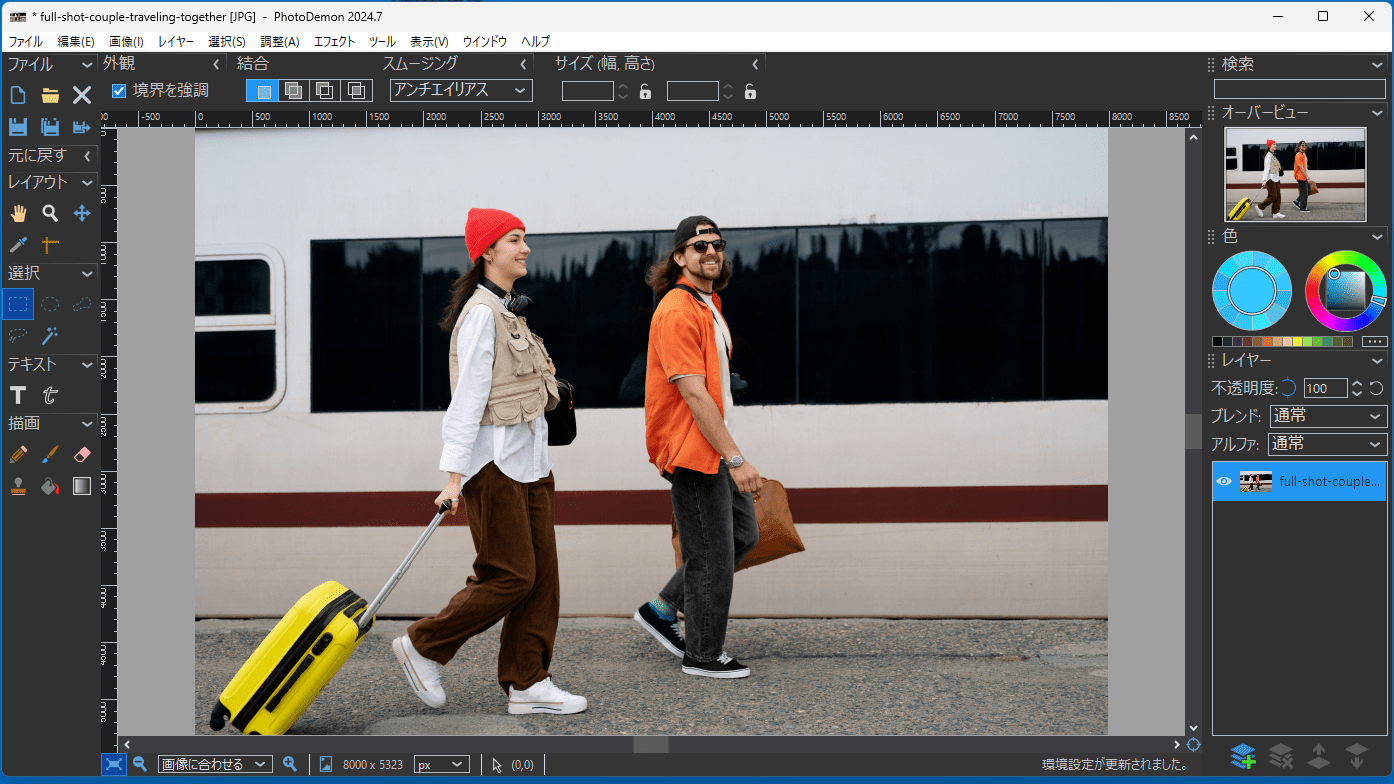This screenshot has height=784, width=1394.
Task: Select the Clone stamp tool
Action: 17,486
